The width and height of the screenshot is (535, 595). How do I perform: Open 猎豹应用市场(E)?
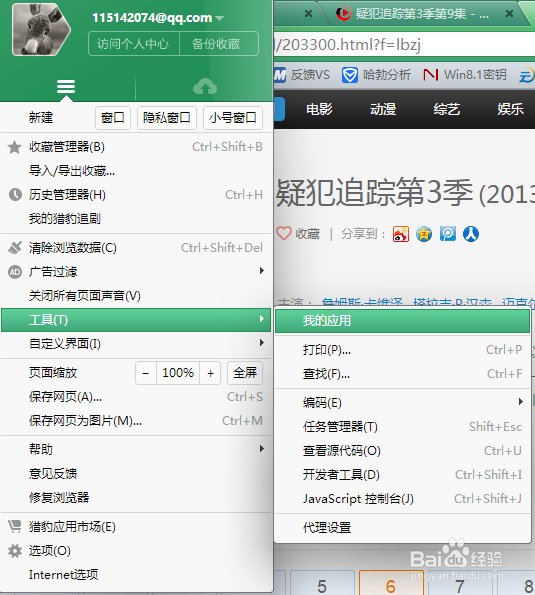(136, 527)
